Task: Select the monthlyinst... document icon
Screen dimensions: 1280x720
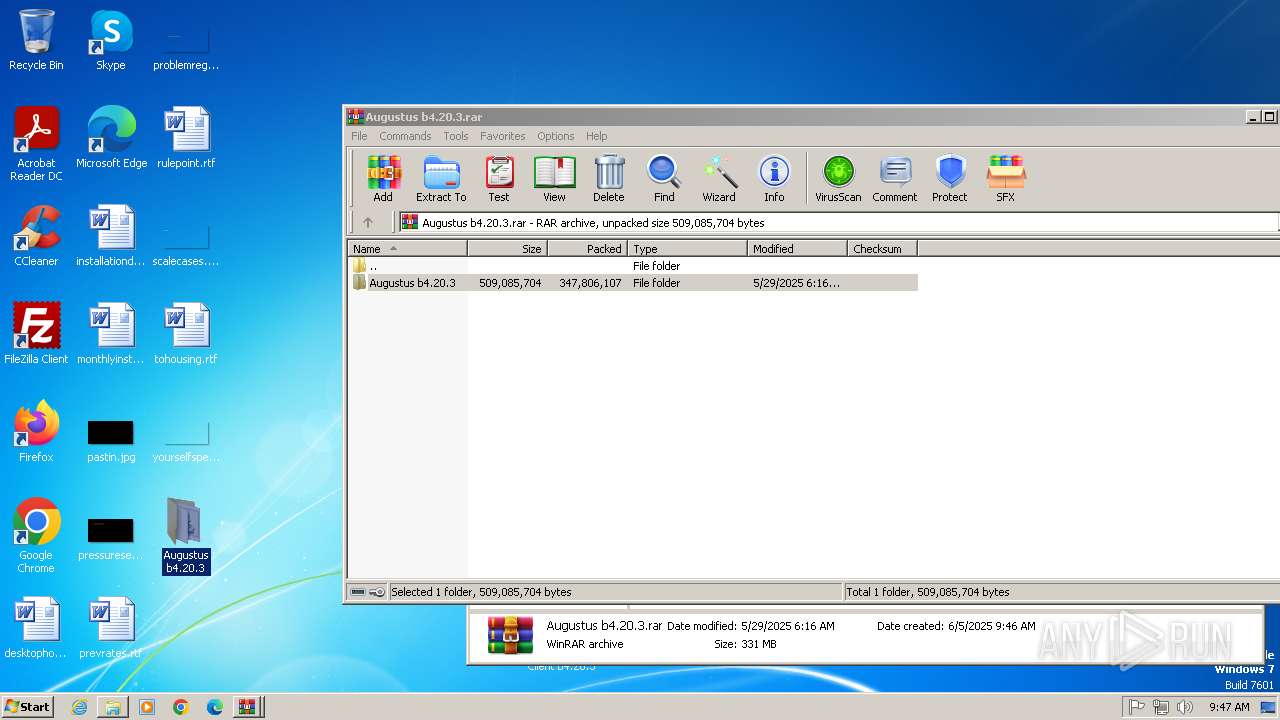Action: coord(111,334)
